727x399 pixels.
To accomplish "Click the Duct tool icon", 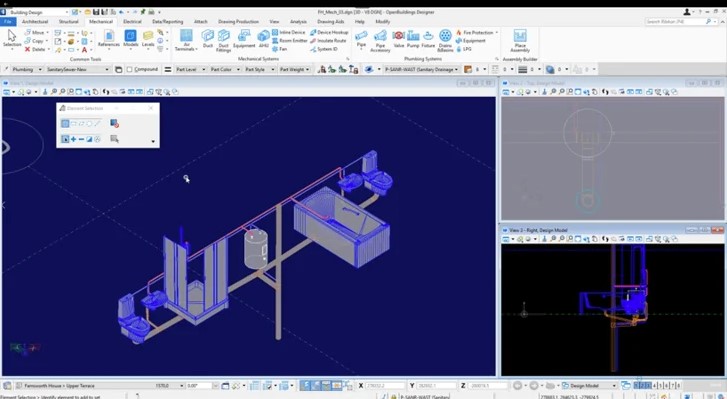I will [x=208, y=38].
